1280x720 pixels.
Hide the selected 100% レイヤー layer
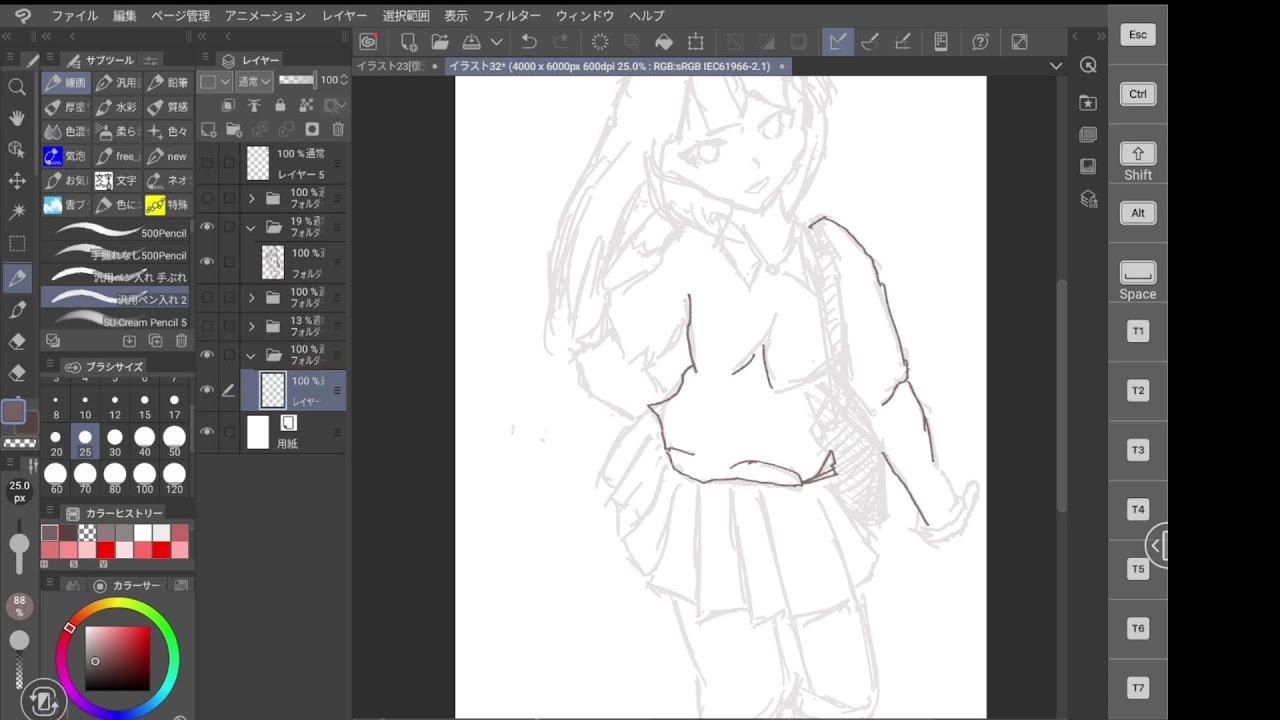click(x=207, y=390)
